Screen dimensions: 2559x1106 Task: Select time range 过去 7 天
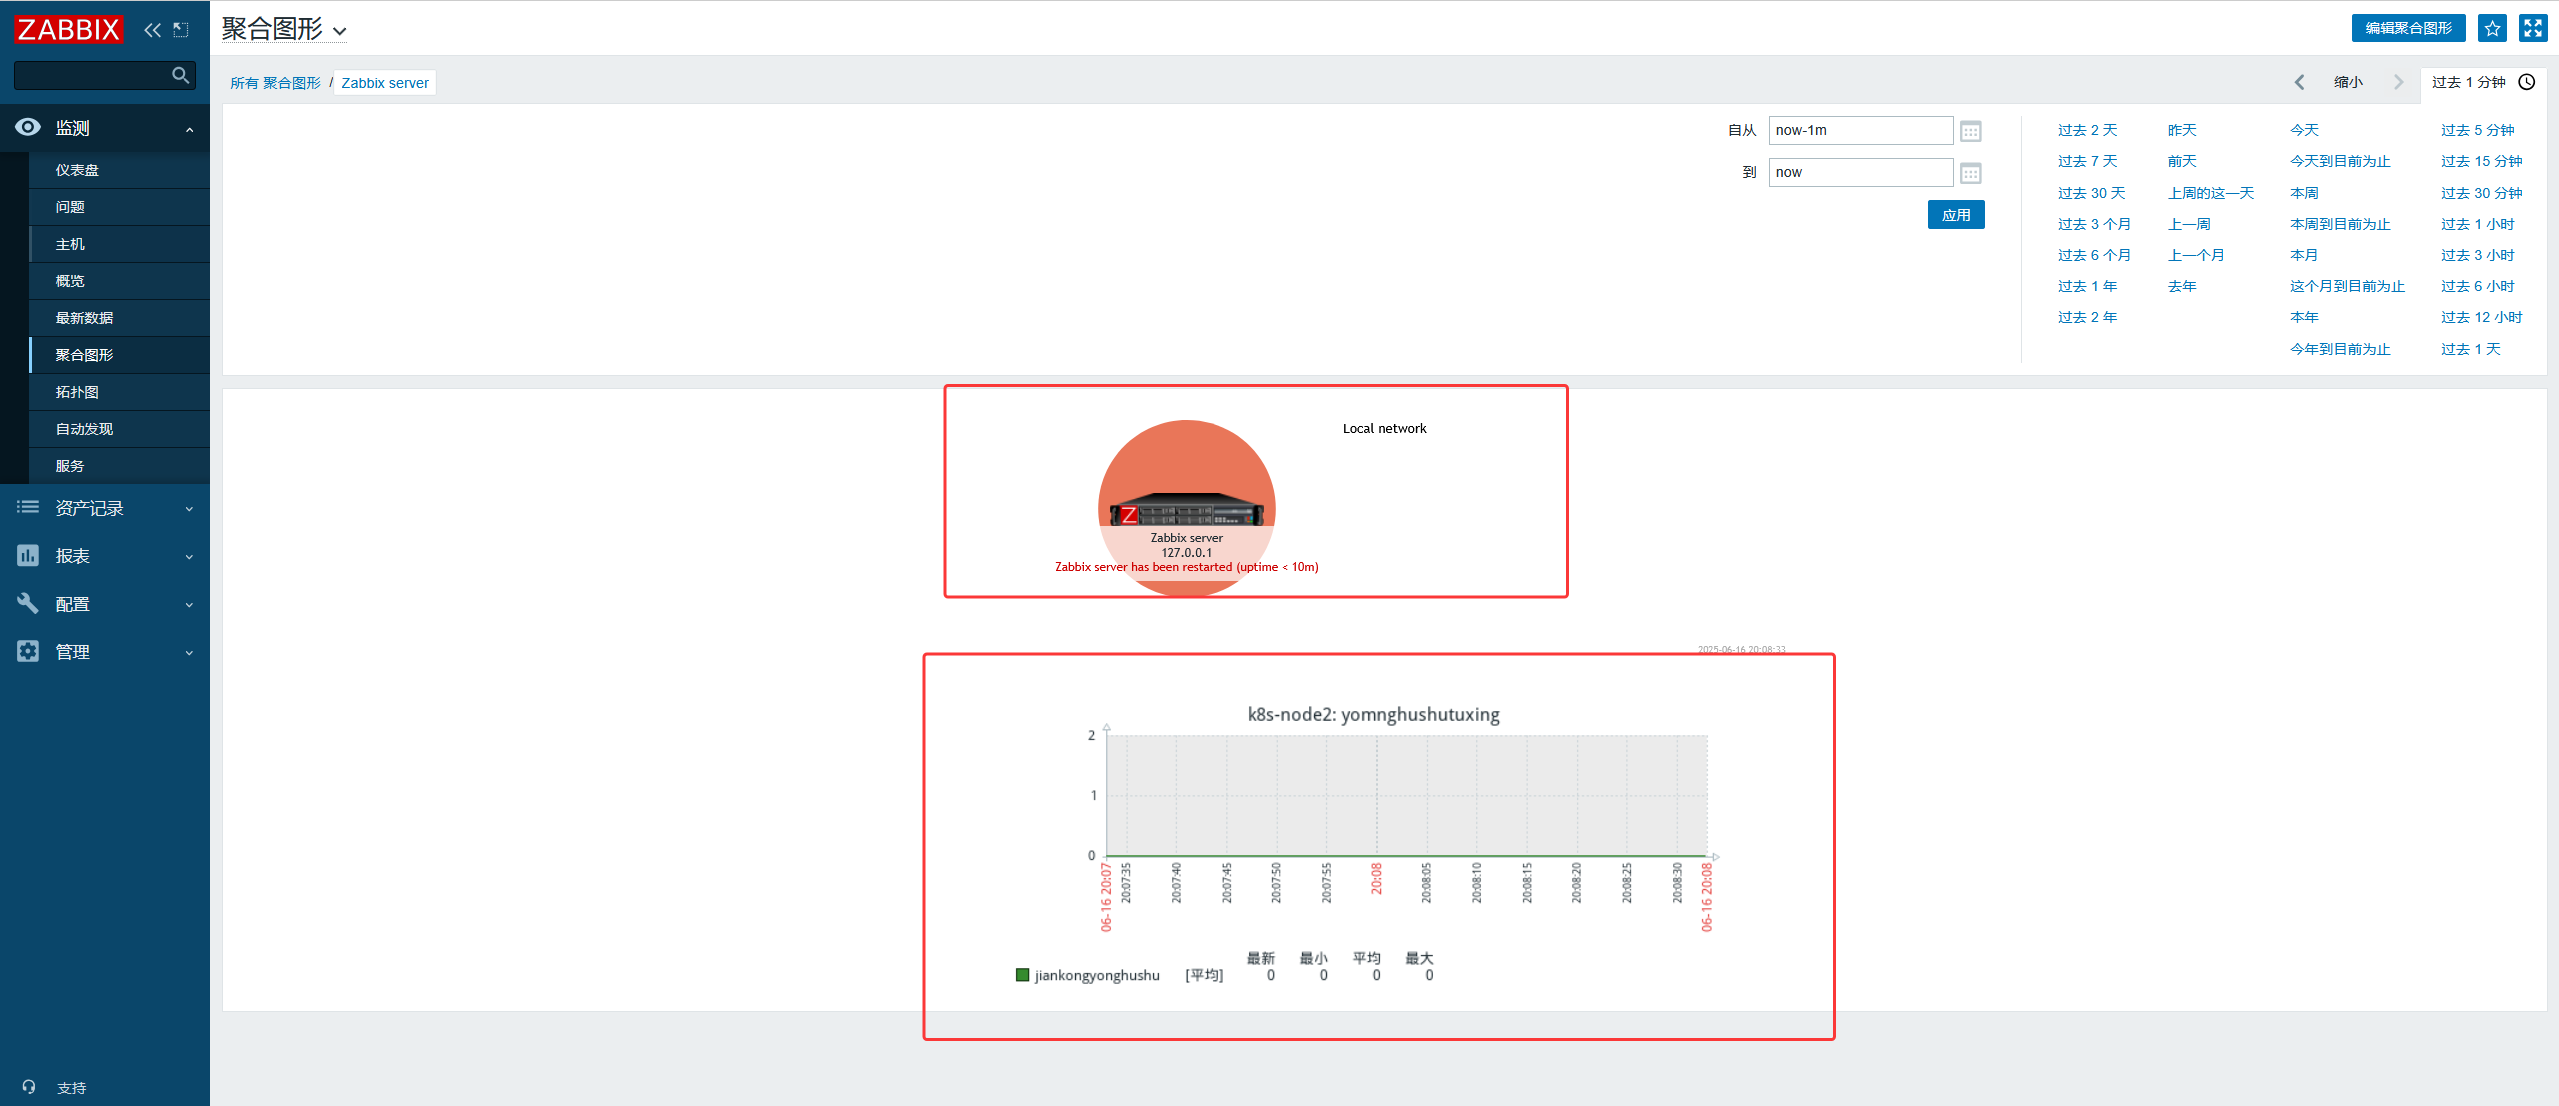[x=2087, y=161]
